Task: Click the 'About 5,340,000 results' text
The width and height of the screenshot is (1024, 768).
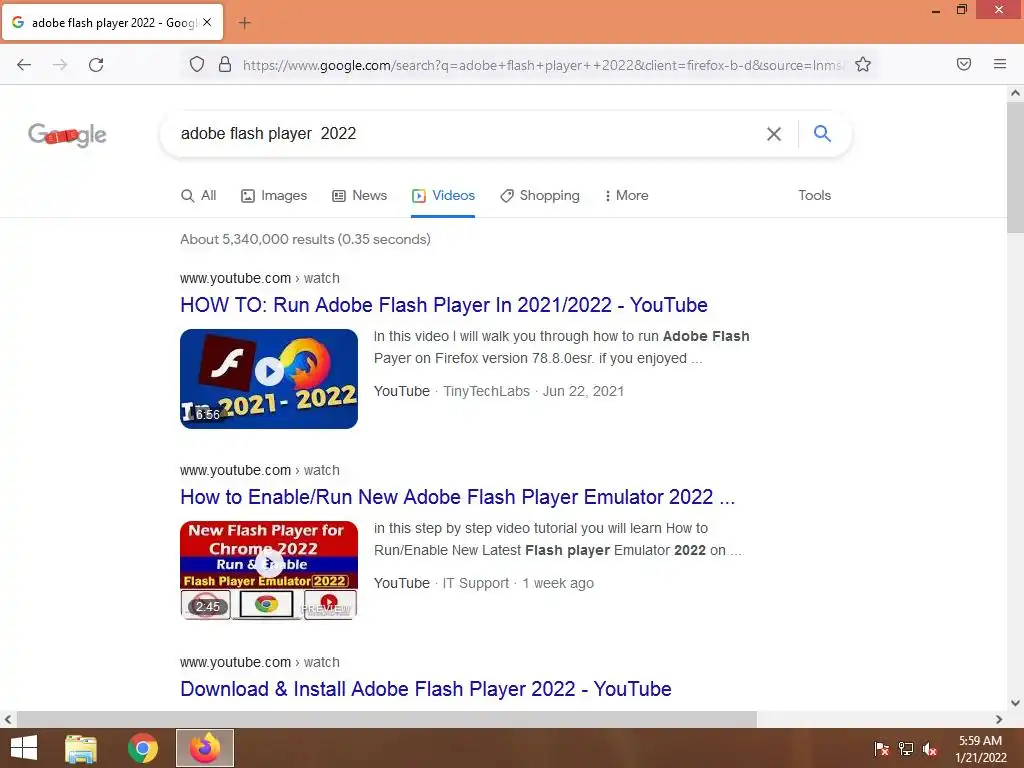Action: (306, 239)
